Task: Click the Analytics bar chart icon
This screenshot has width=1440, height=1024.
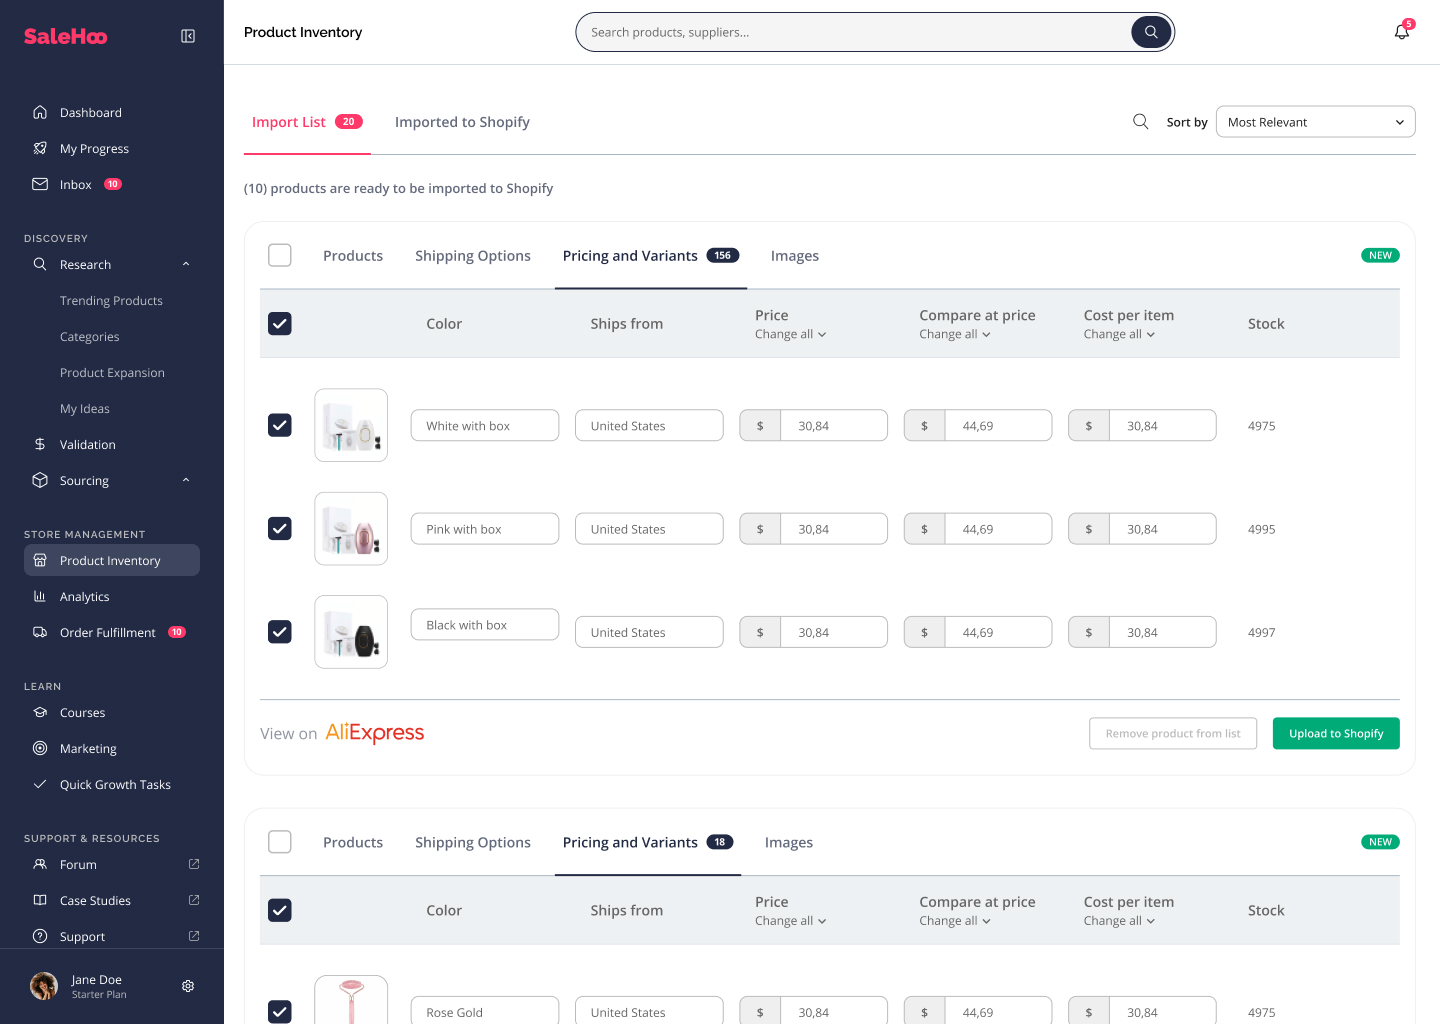Action: point(40,596)
